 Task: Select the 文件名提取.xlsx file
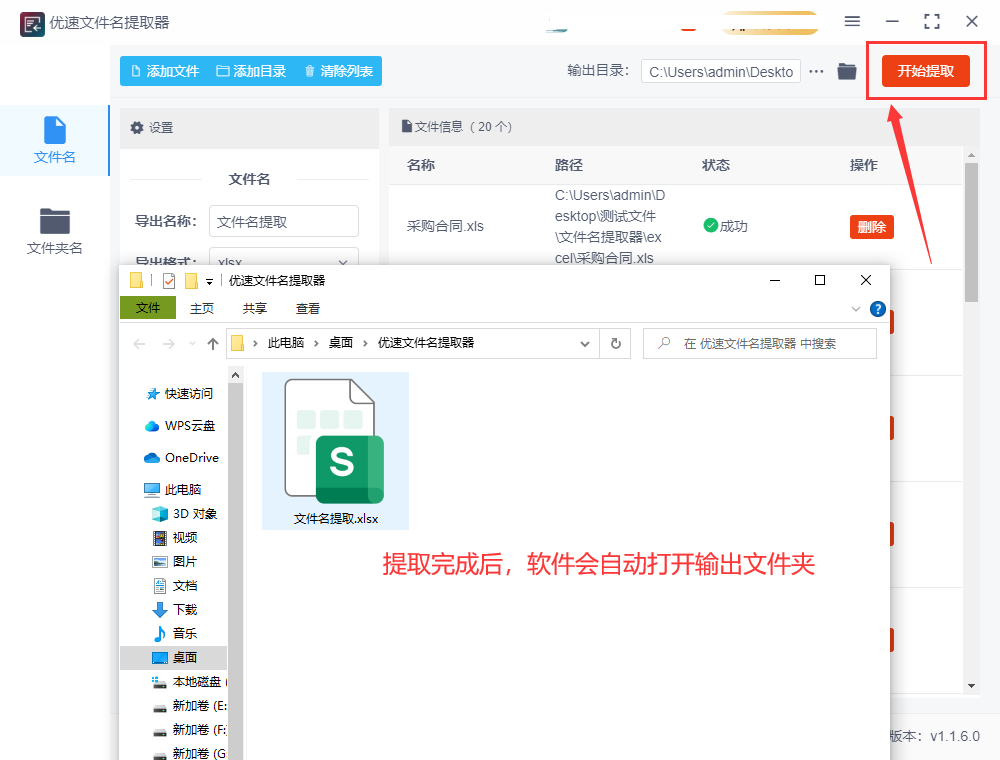[x=335, y=450]
